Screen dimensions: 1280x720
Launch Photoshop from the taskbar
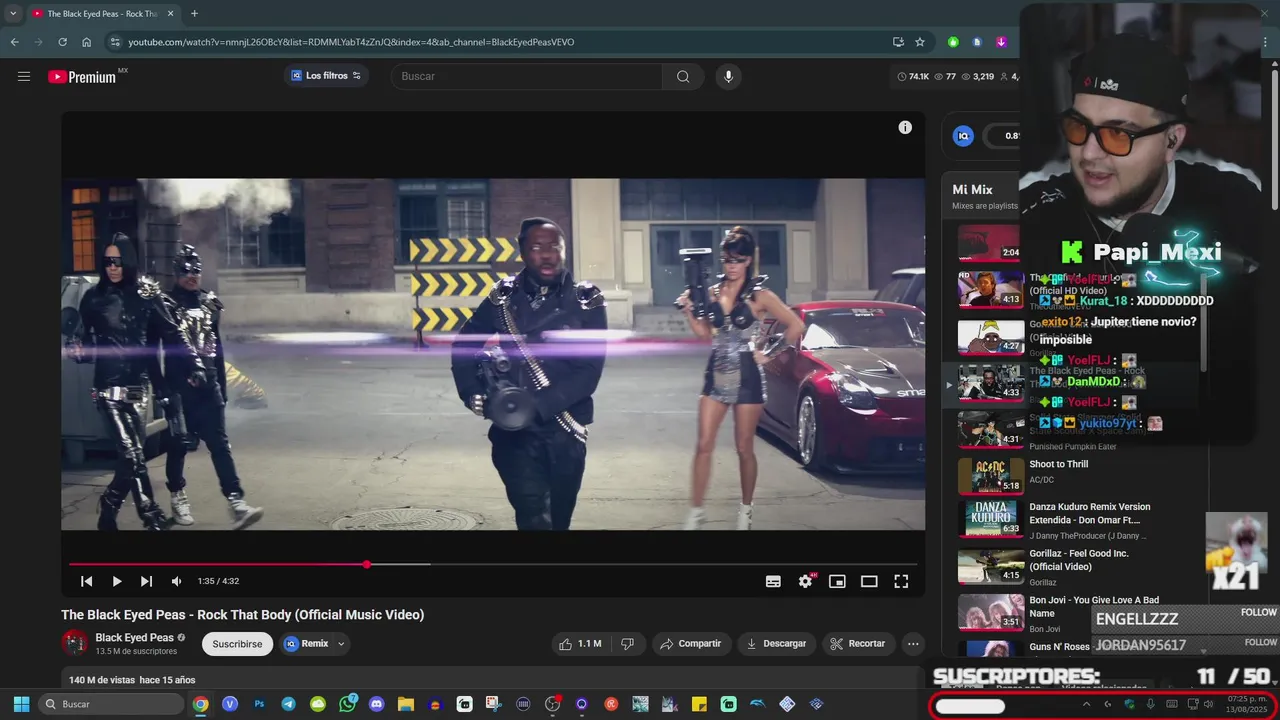(259, 704)
